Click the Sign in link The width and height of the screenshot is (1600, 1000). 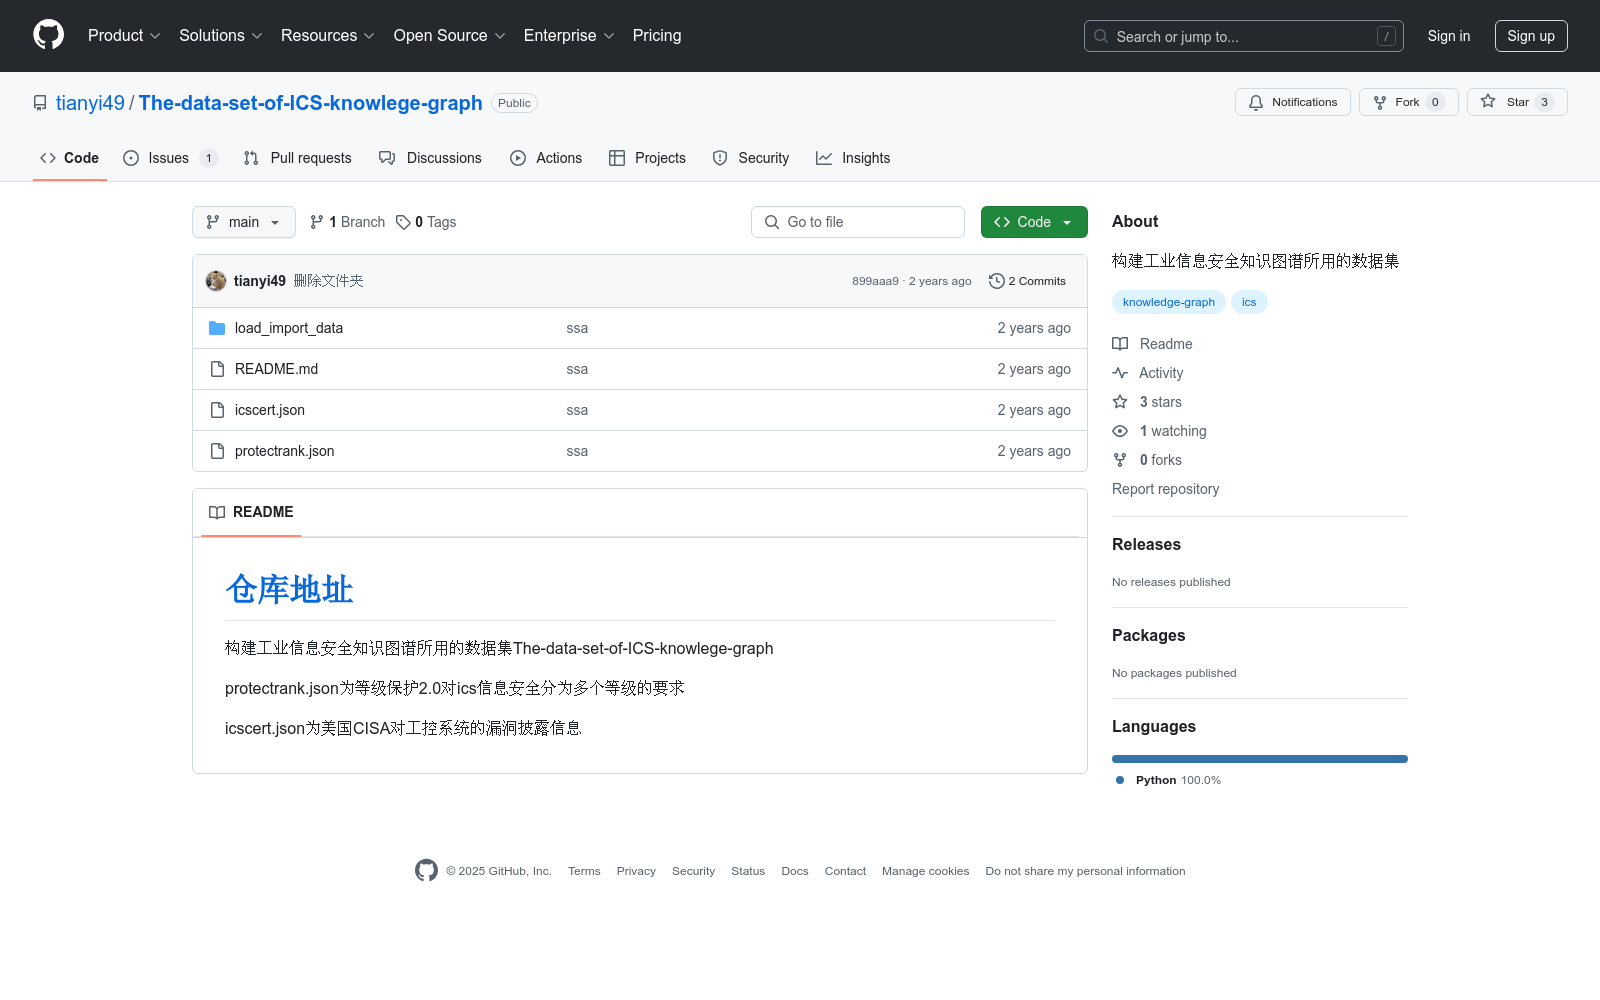[x=1449, y=36]
